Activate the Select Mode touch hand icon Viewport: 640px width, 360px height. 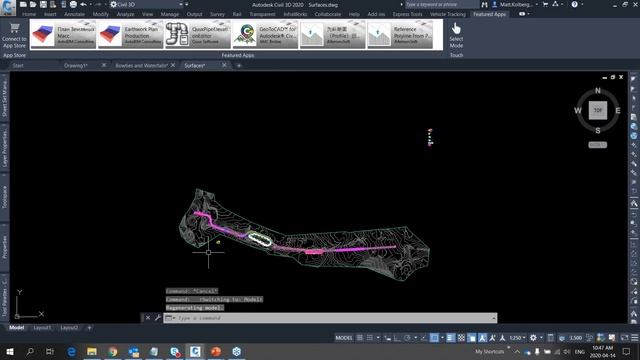coord(456,29)
